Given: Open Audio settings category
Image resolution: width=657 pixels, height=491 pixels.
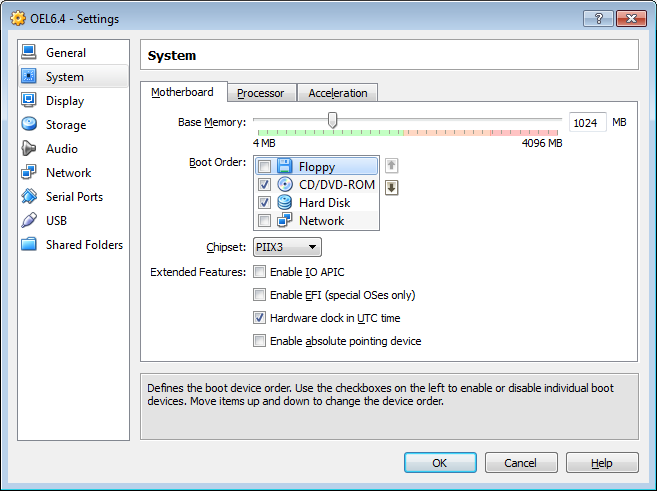Looking at the screenshot, I should coord(62,149).
